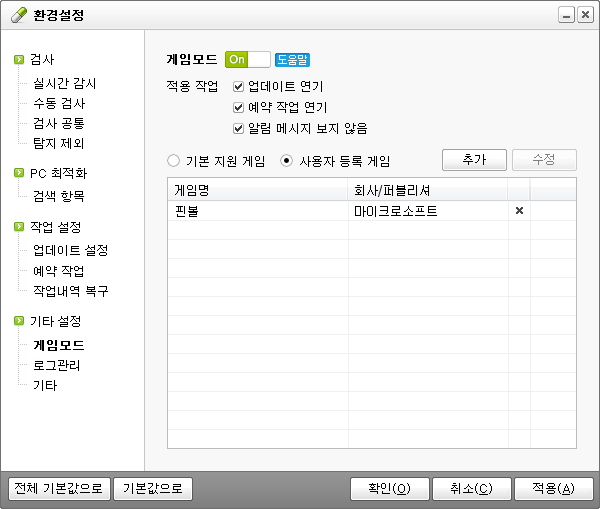Select the 핀볼 row in game list
The height and width of the screenshot is (509, 600).
click(260, 211)
